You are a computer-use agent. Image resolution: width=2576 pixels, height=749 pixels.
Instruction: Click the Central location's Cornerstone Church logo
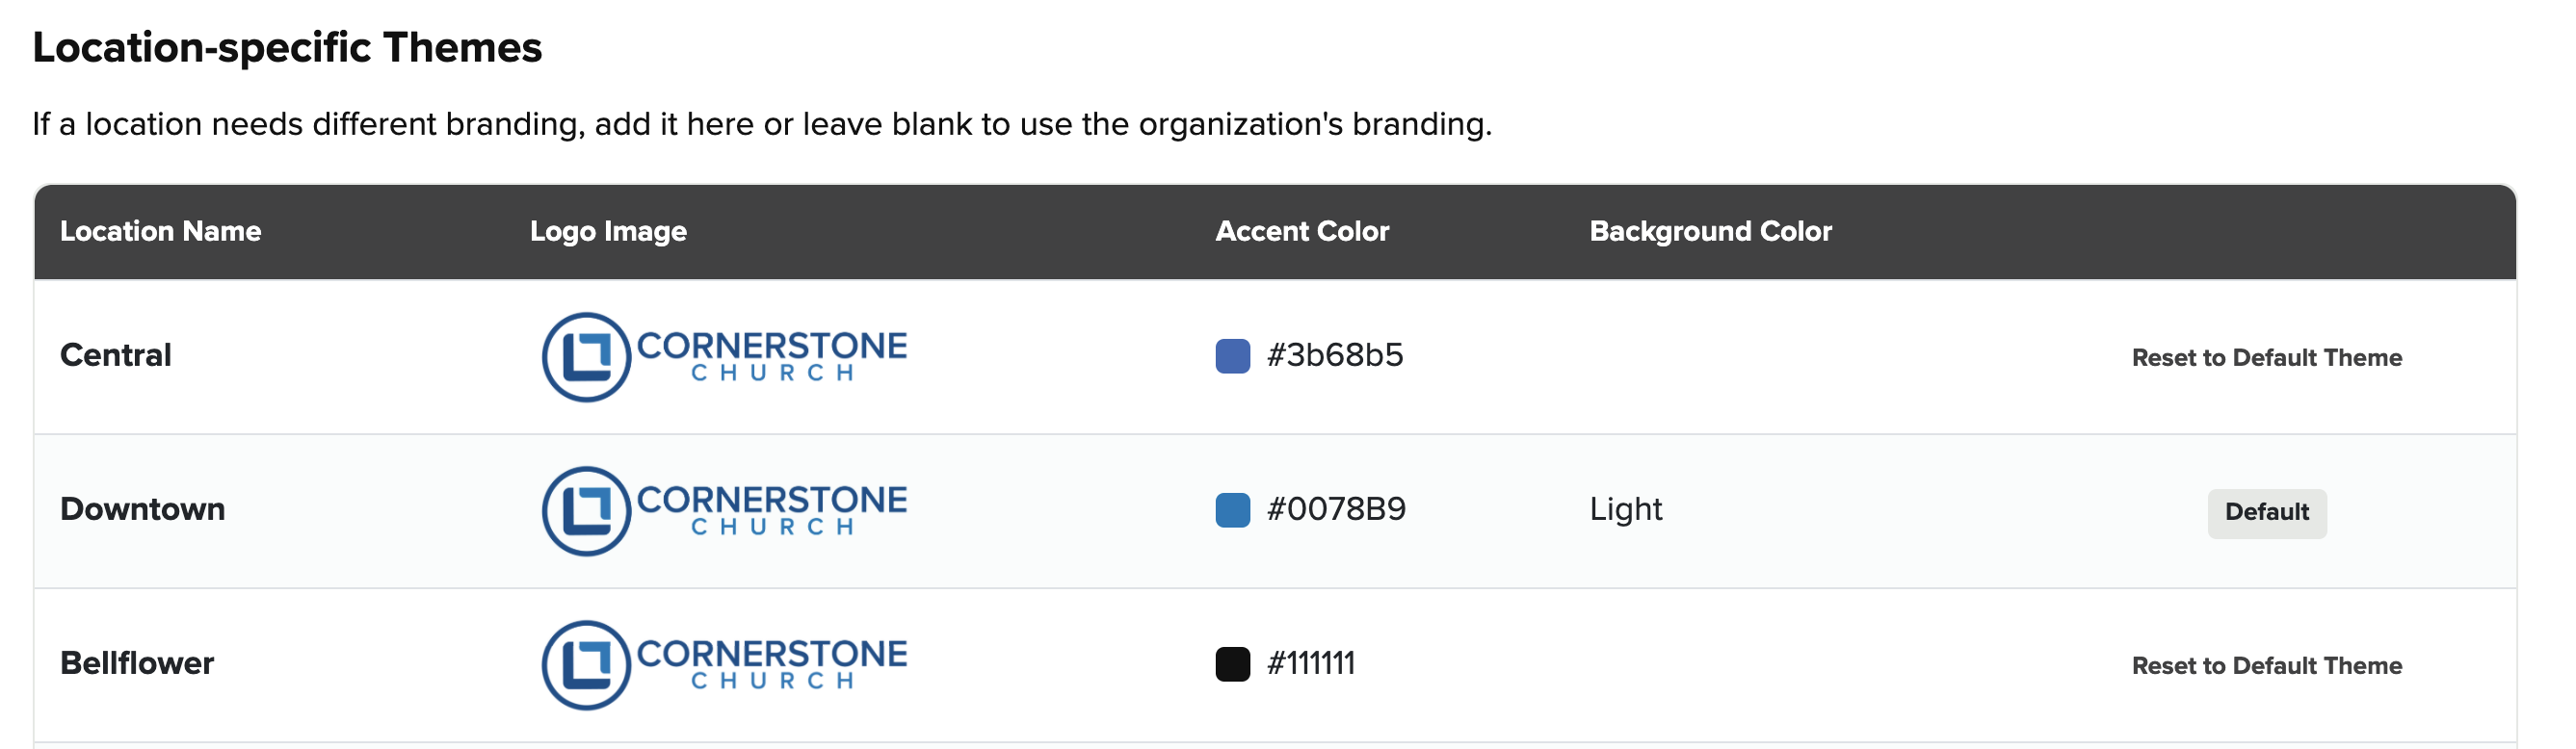(x=724, y=357)
